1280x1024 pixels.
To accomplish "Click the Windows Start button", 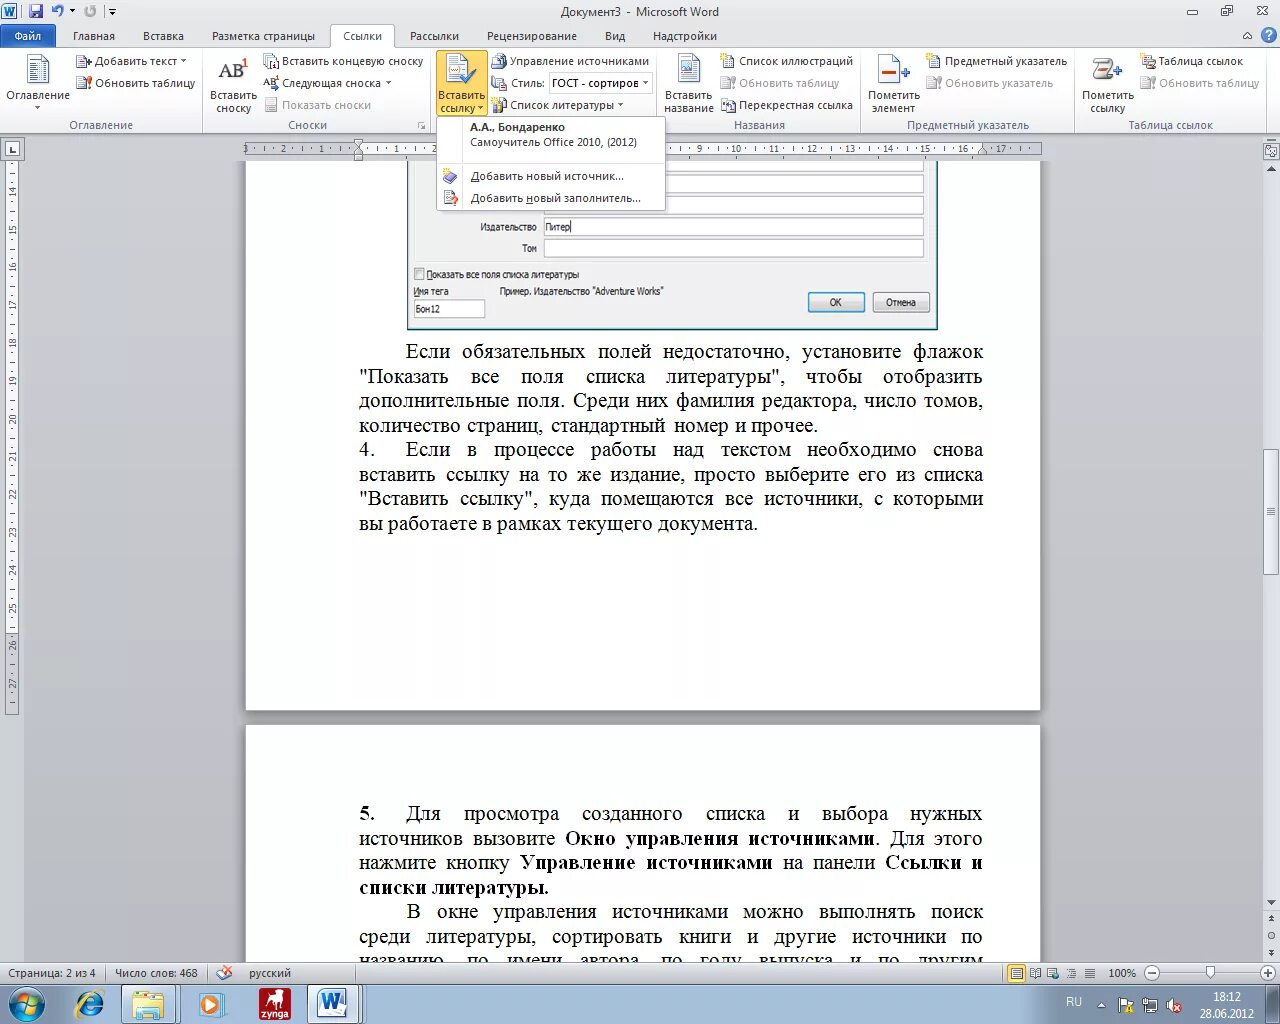I will tap(27, 1004).
